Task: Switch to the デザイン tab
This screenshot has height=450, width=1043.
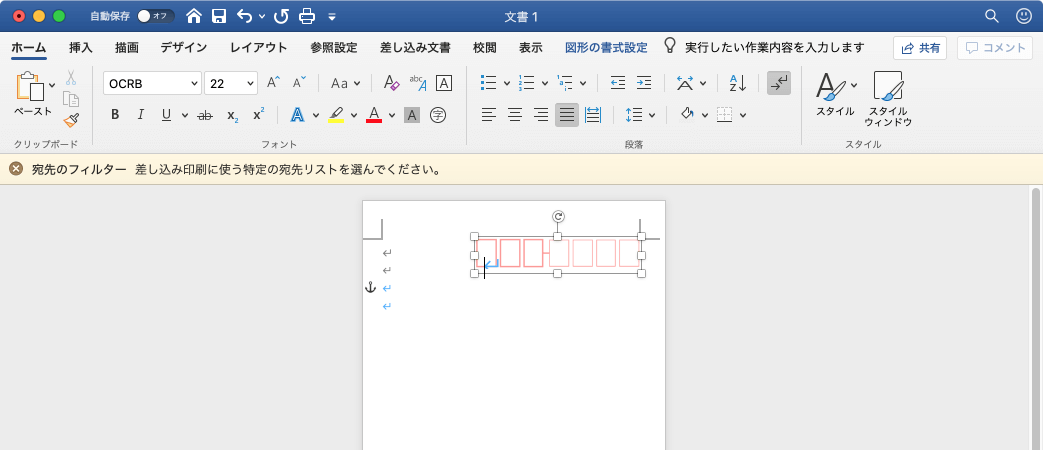Action: [184, 47]
